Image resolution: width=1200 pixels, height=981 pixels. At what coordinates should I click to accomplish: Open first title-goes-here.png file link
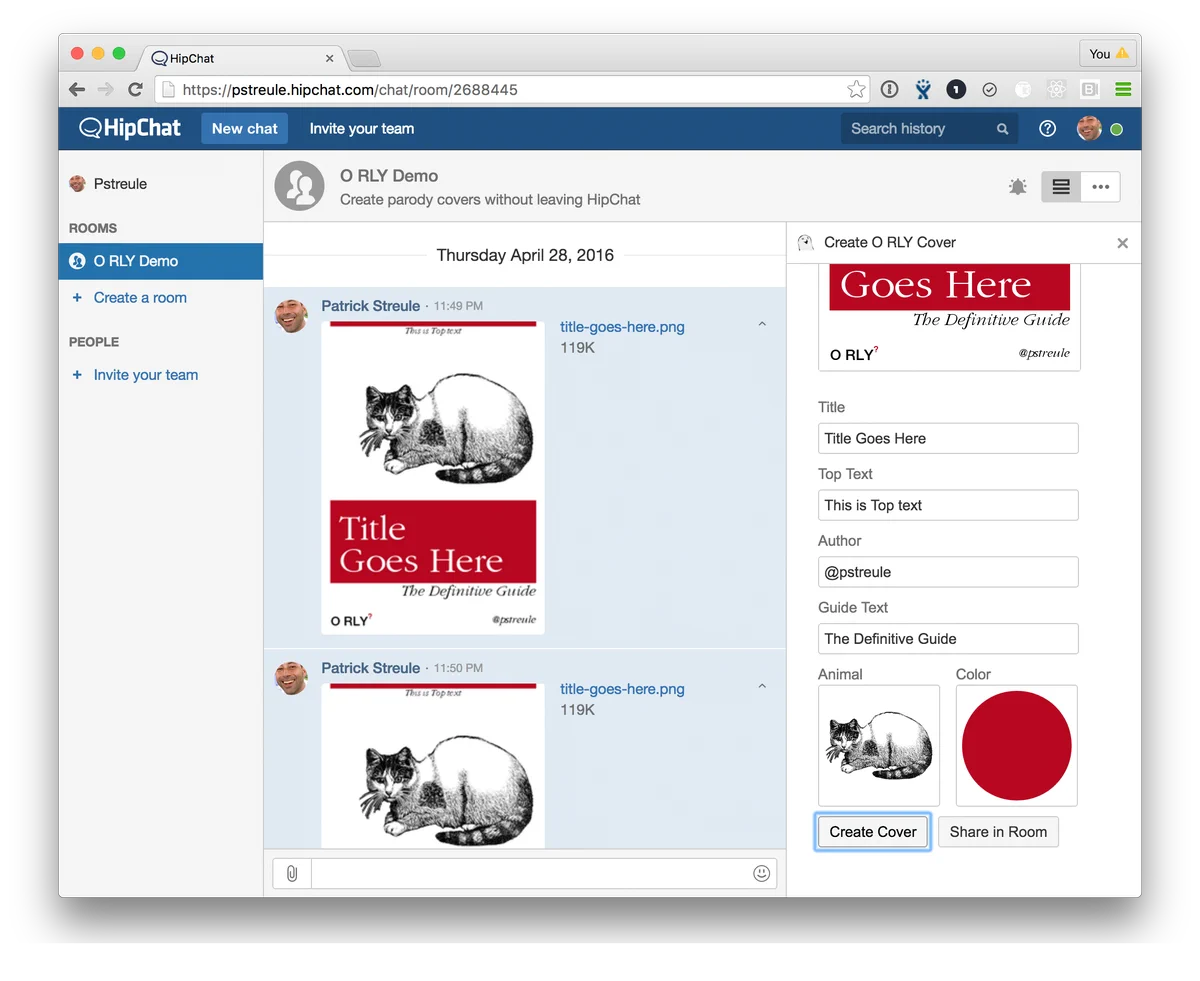point(622,327)
